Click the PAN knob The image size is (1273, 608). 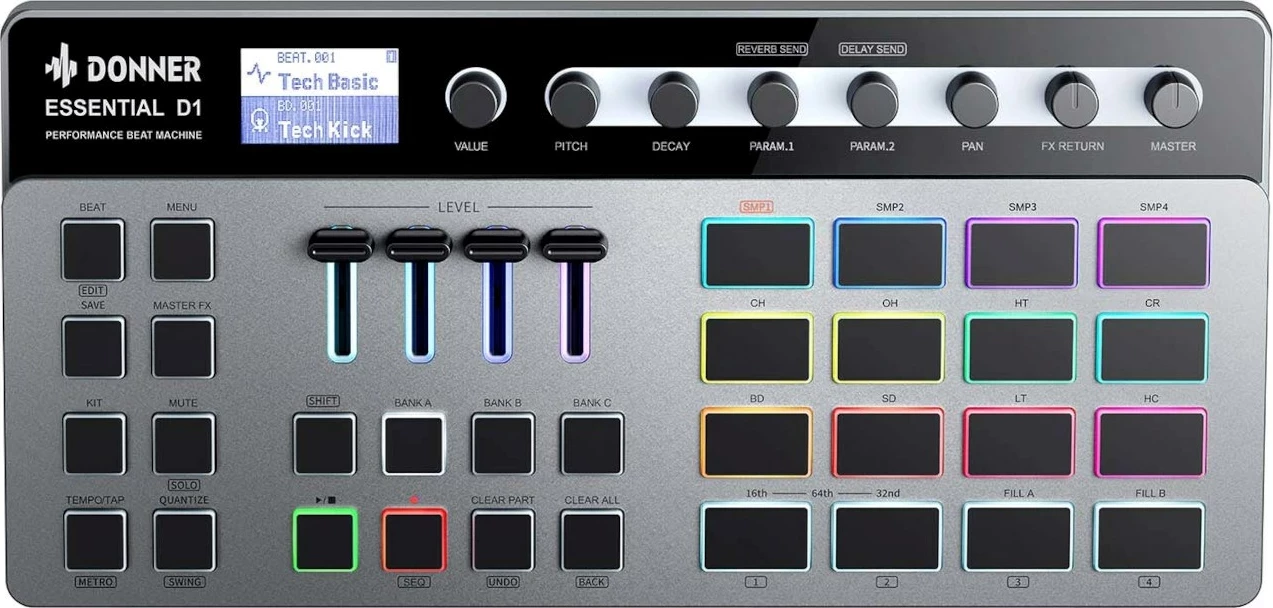tap(972, 100)
